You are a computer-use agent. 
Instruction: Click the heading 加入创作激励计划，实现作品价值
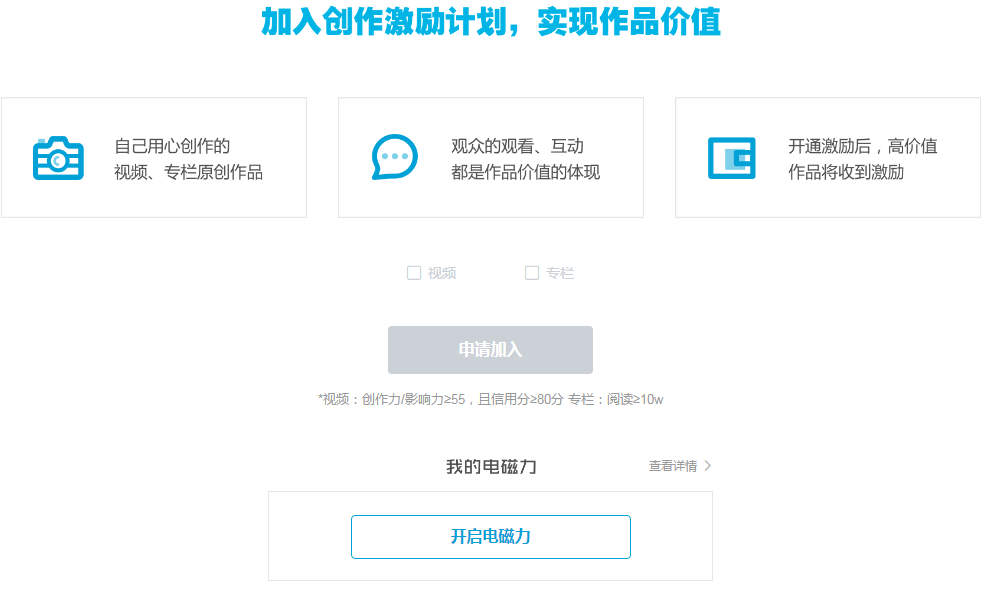pyautogui.click(x=491, y=22)
